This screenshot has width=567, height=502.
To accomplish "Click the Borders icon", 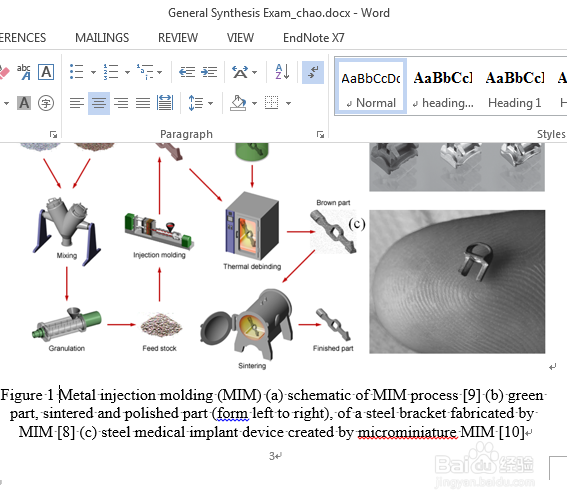I will [272, 103].
